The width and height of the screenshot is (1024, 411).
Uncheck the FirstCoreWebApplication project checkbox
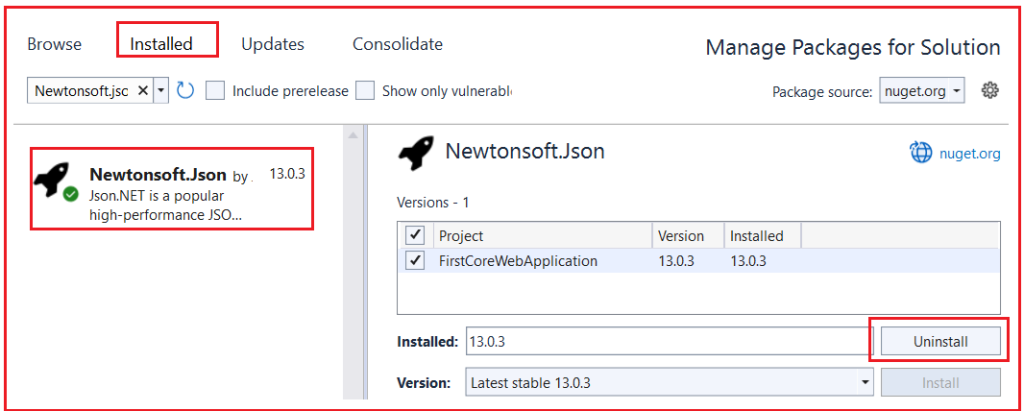pos(415,261)
